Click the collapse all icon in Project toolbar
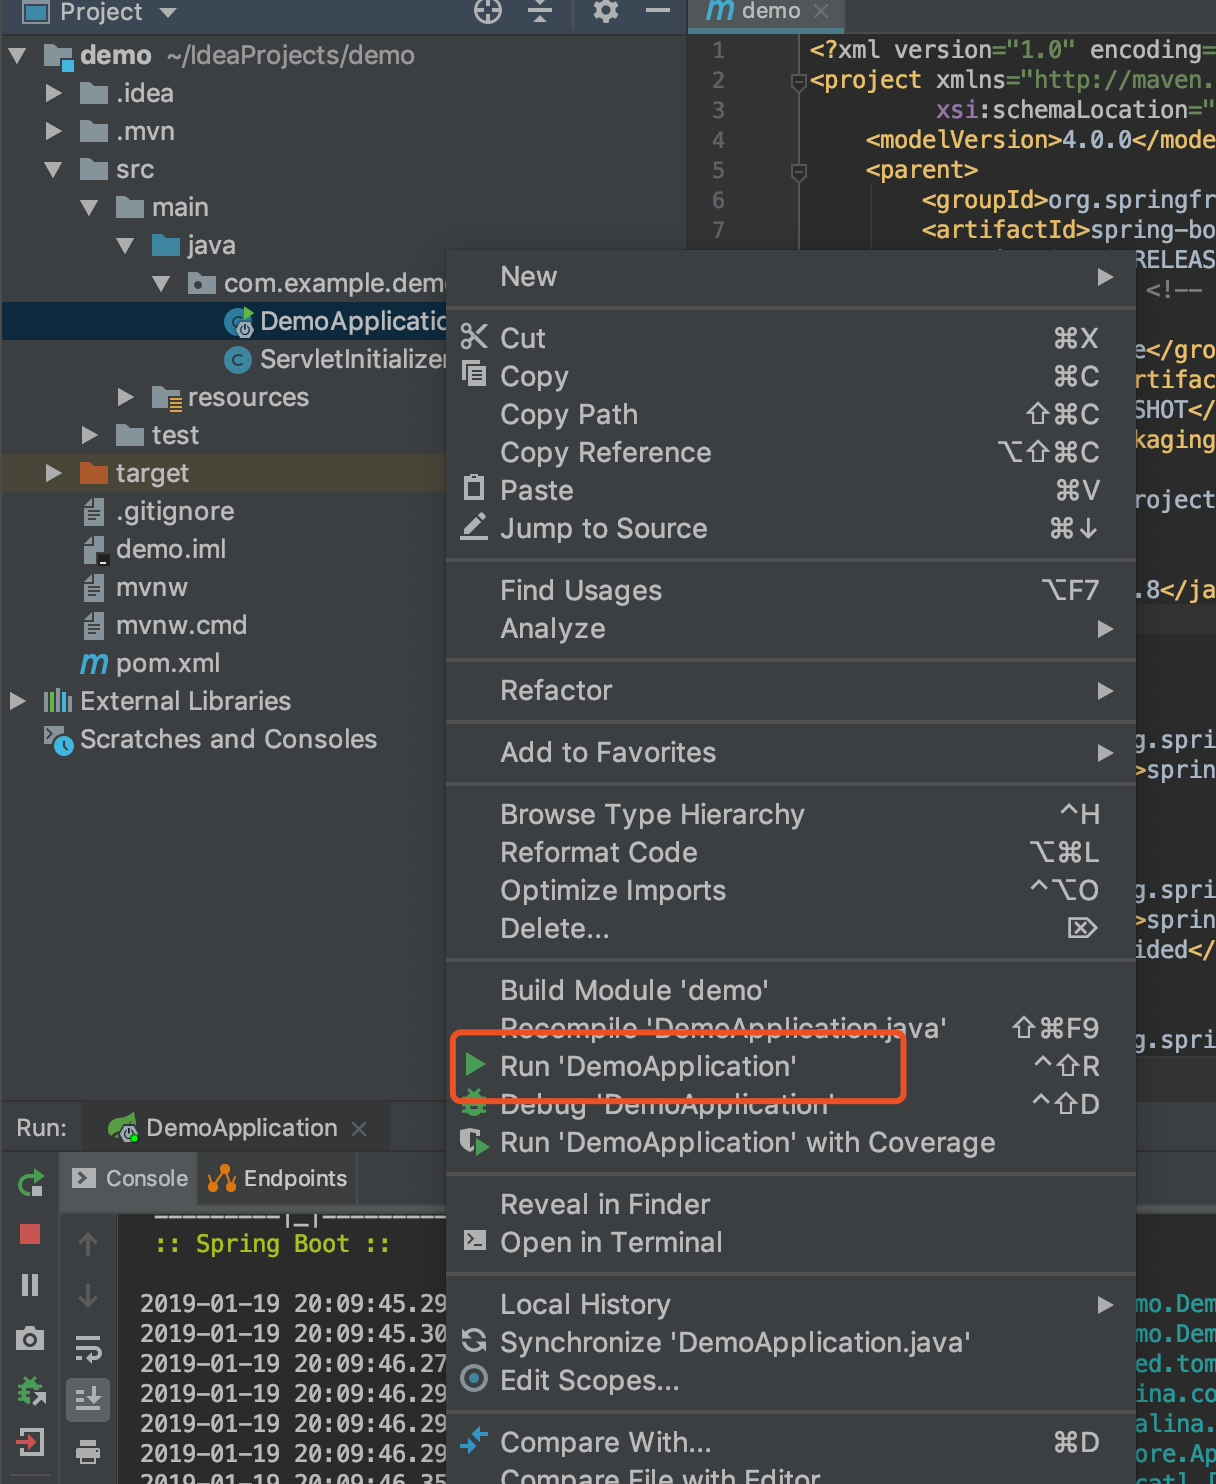The width and height of the screenshot is (1216, 1484). coord(540,11)
